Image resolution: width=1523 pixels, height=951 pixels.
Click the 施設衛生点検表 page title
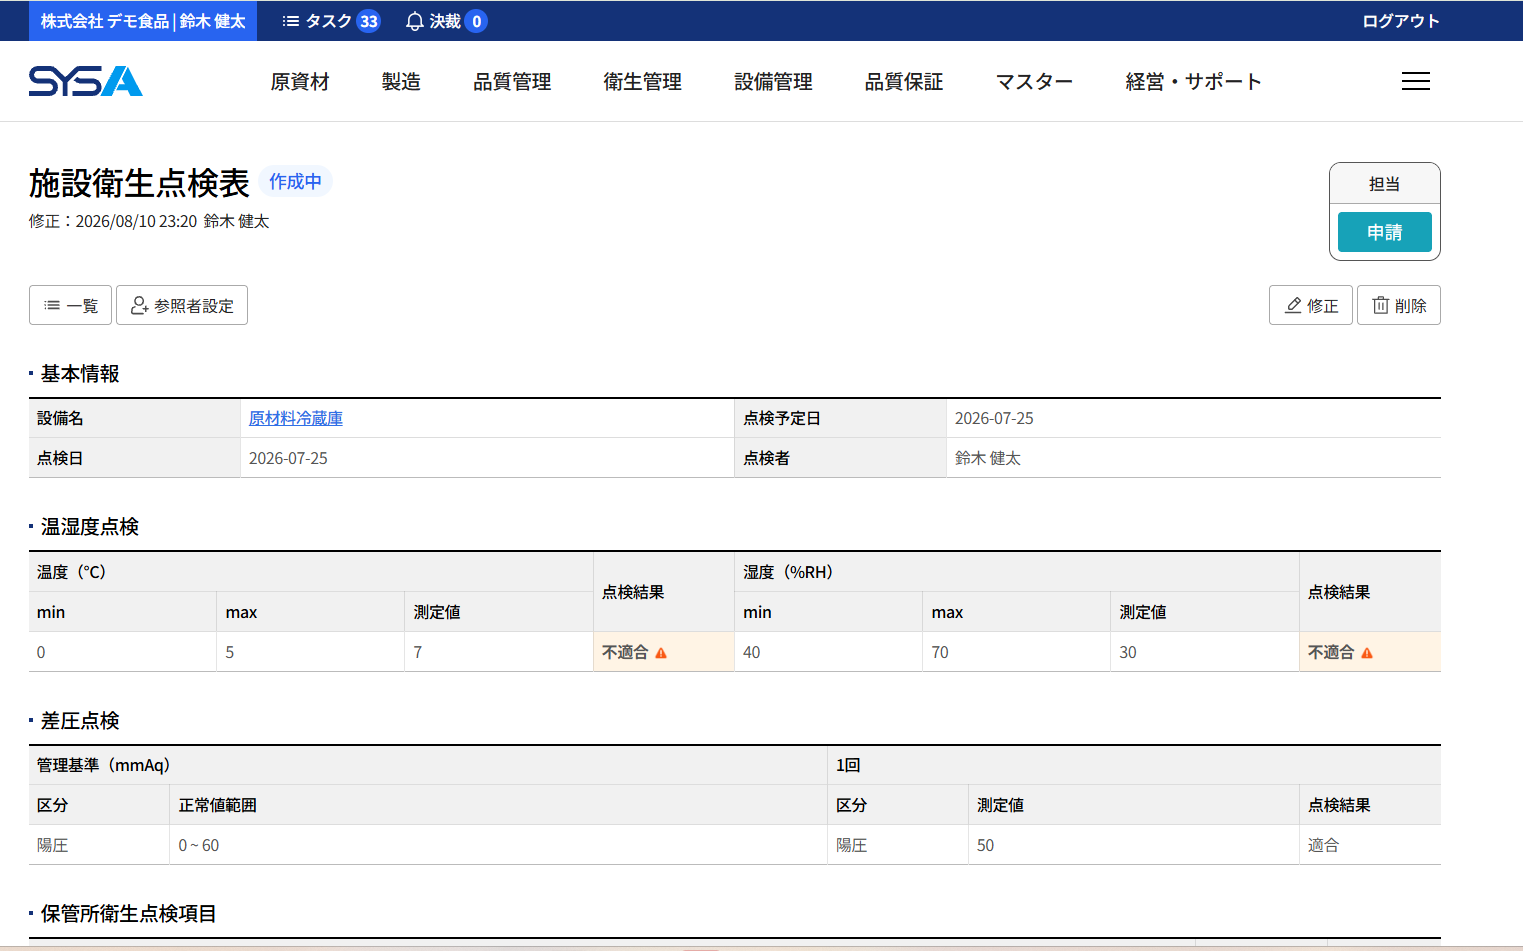[139, 183]
